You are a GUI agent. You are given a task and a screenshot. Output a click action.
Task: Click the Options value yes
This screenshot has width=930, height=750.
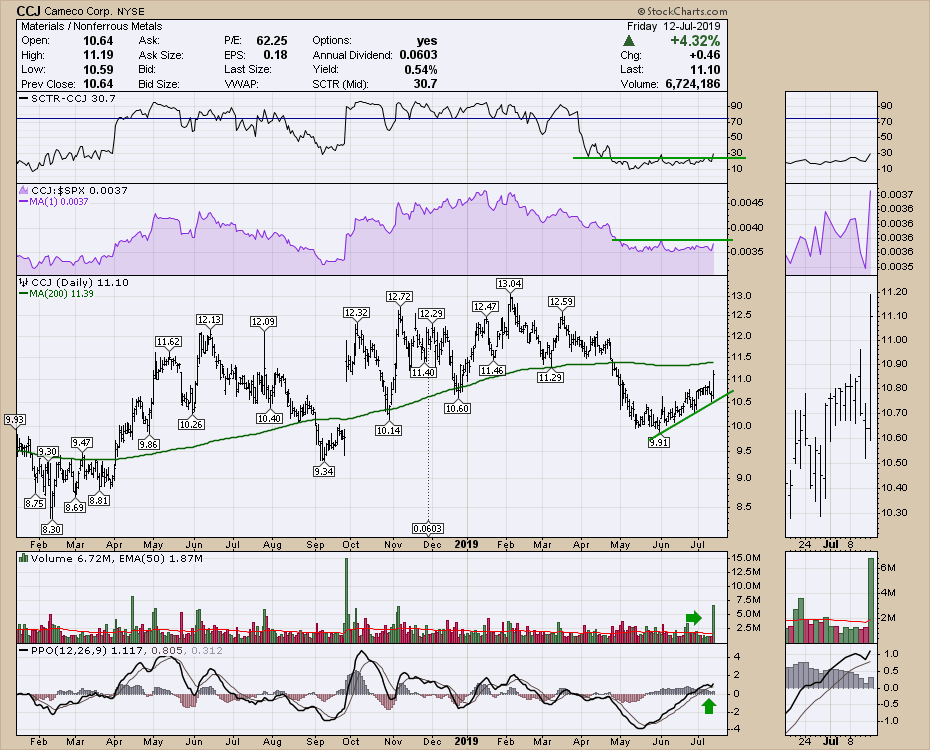click(x=426, y=41)
